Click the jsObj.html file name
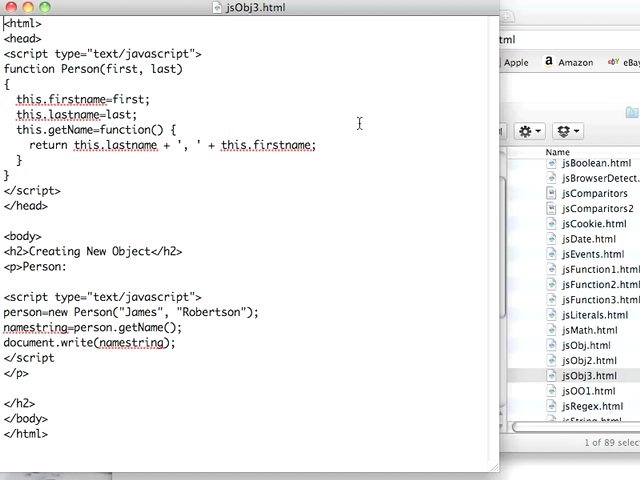This screenshot has height=480, width=640. coord(586,345)
